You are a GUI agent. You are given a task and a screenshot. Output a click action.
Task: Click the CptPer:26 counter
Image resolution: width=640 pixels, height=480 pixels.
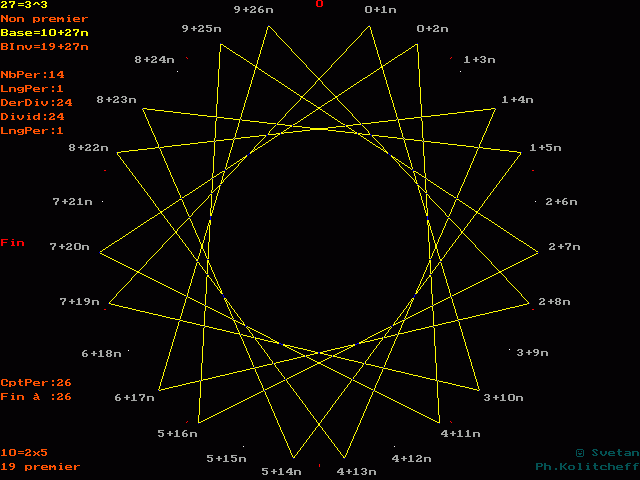click(36, 383)
